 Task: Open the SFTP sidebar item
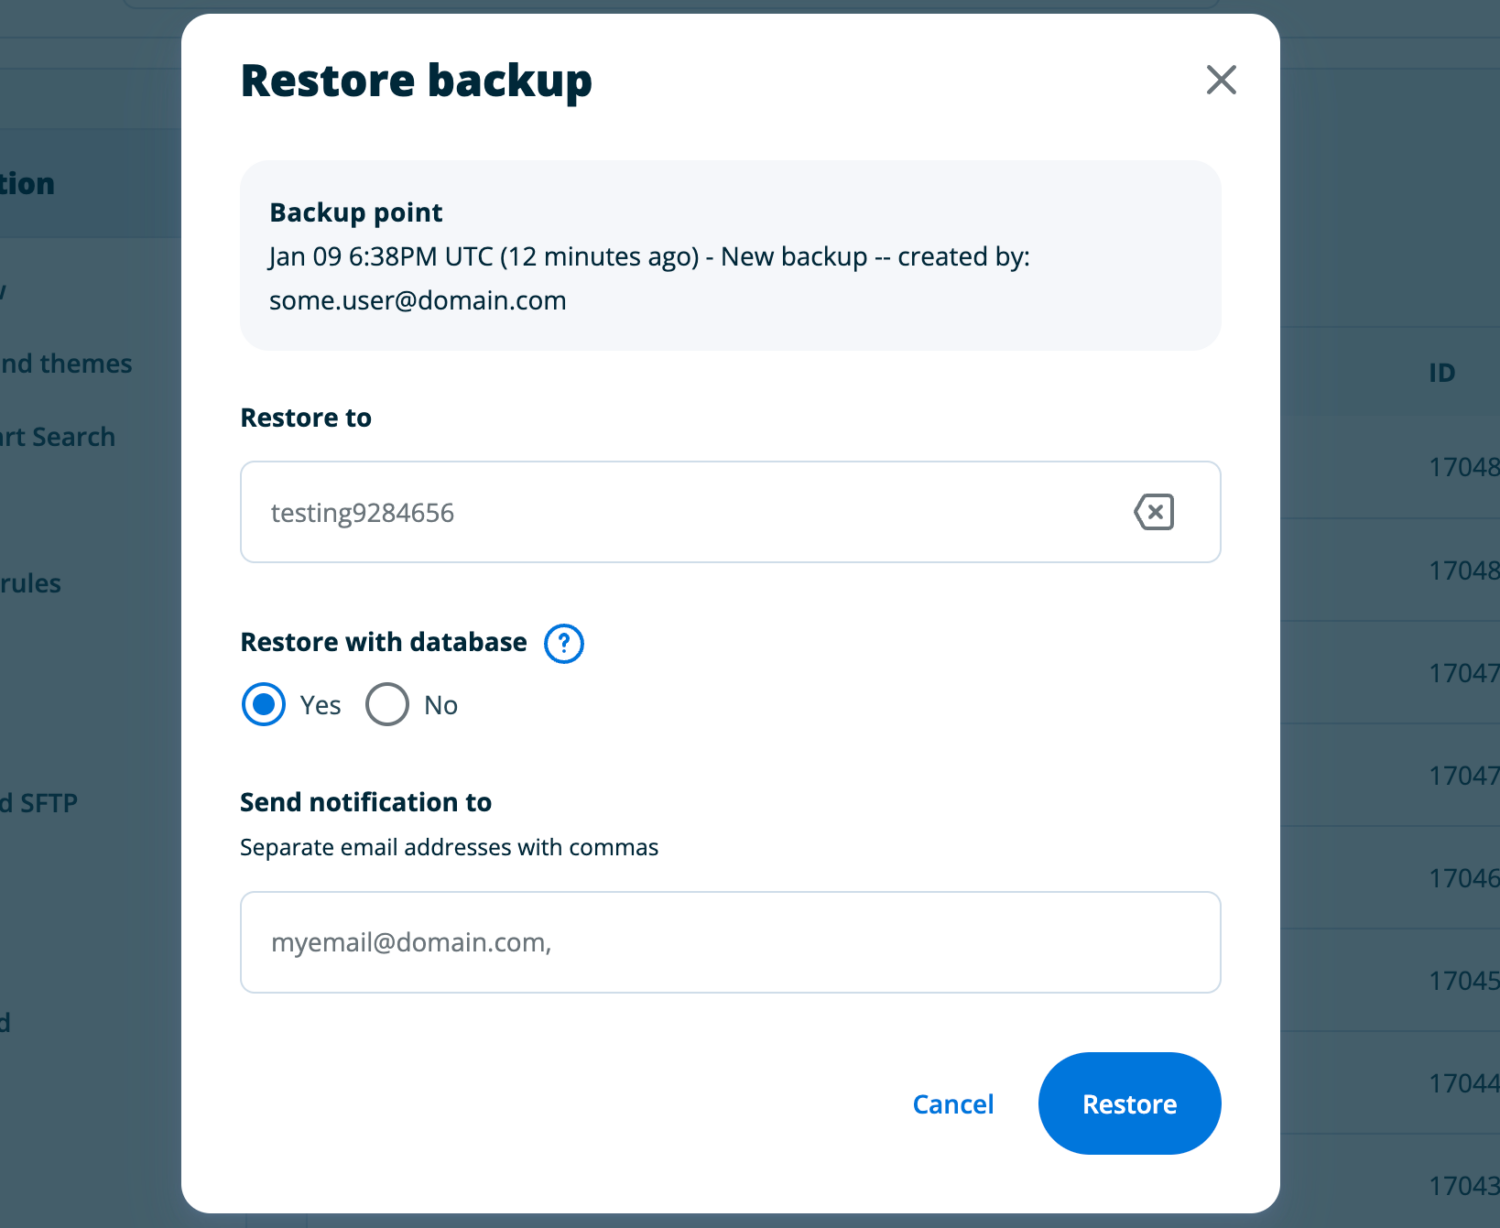(x=40, y=801)
